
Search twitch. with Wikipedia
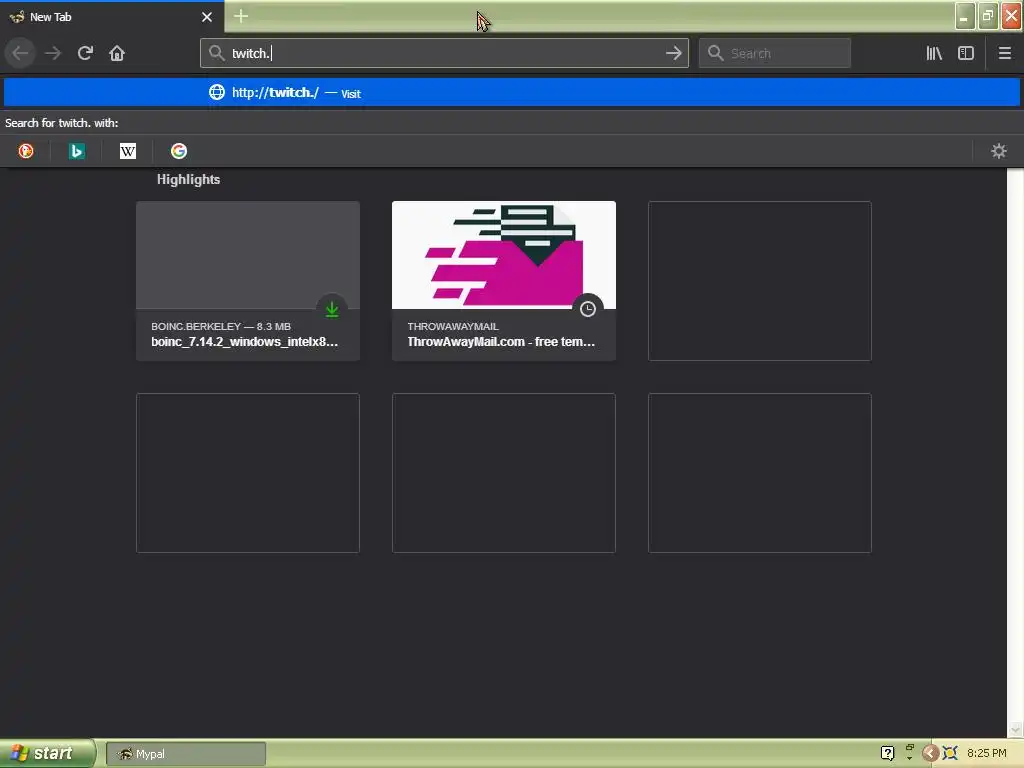tap(128, 151)
